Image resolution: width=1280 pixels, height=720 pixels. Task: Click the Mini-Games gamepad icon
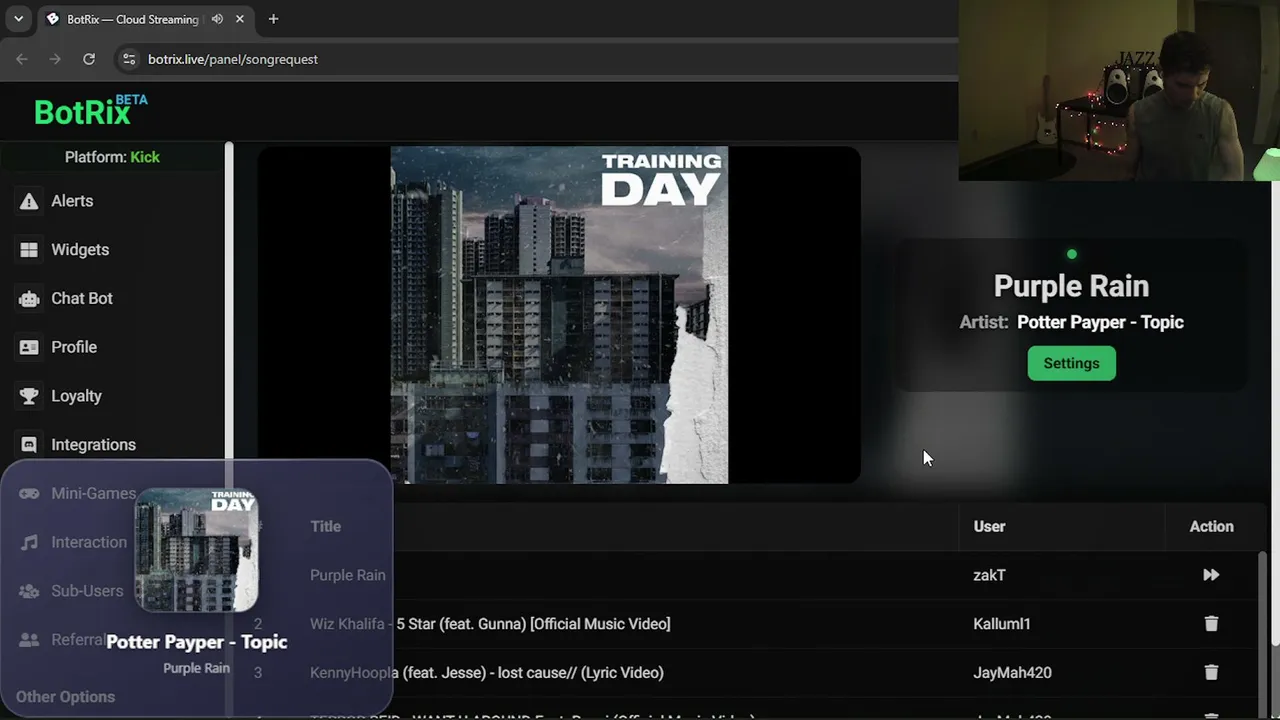pos(30,493)
